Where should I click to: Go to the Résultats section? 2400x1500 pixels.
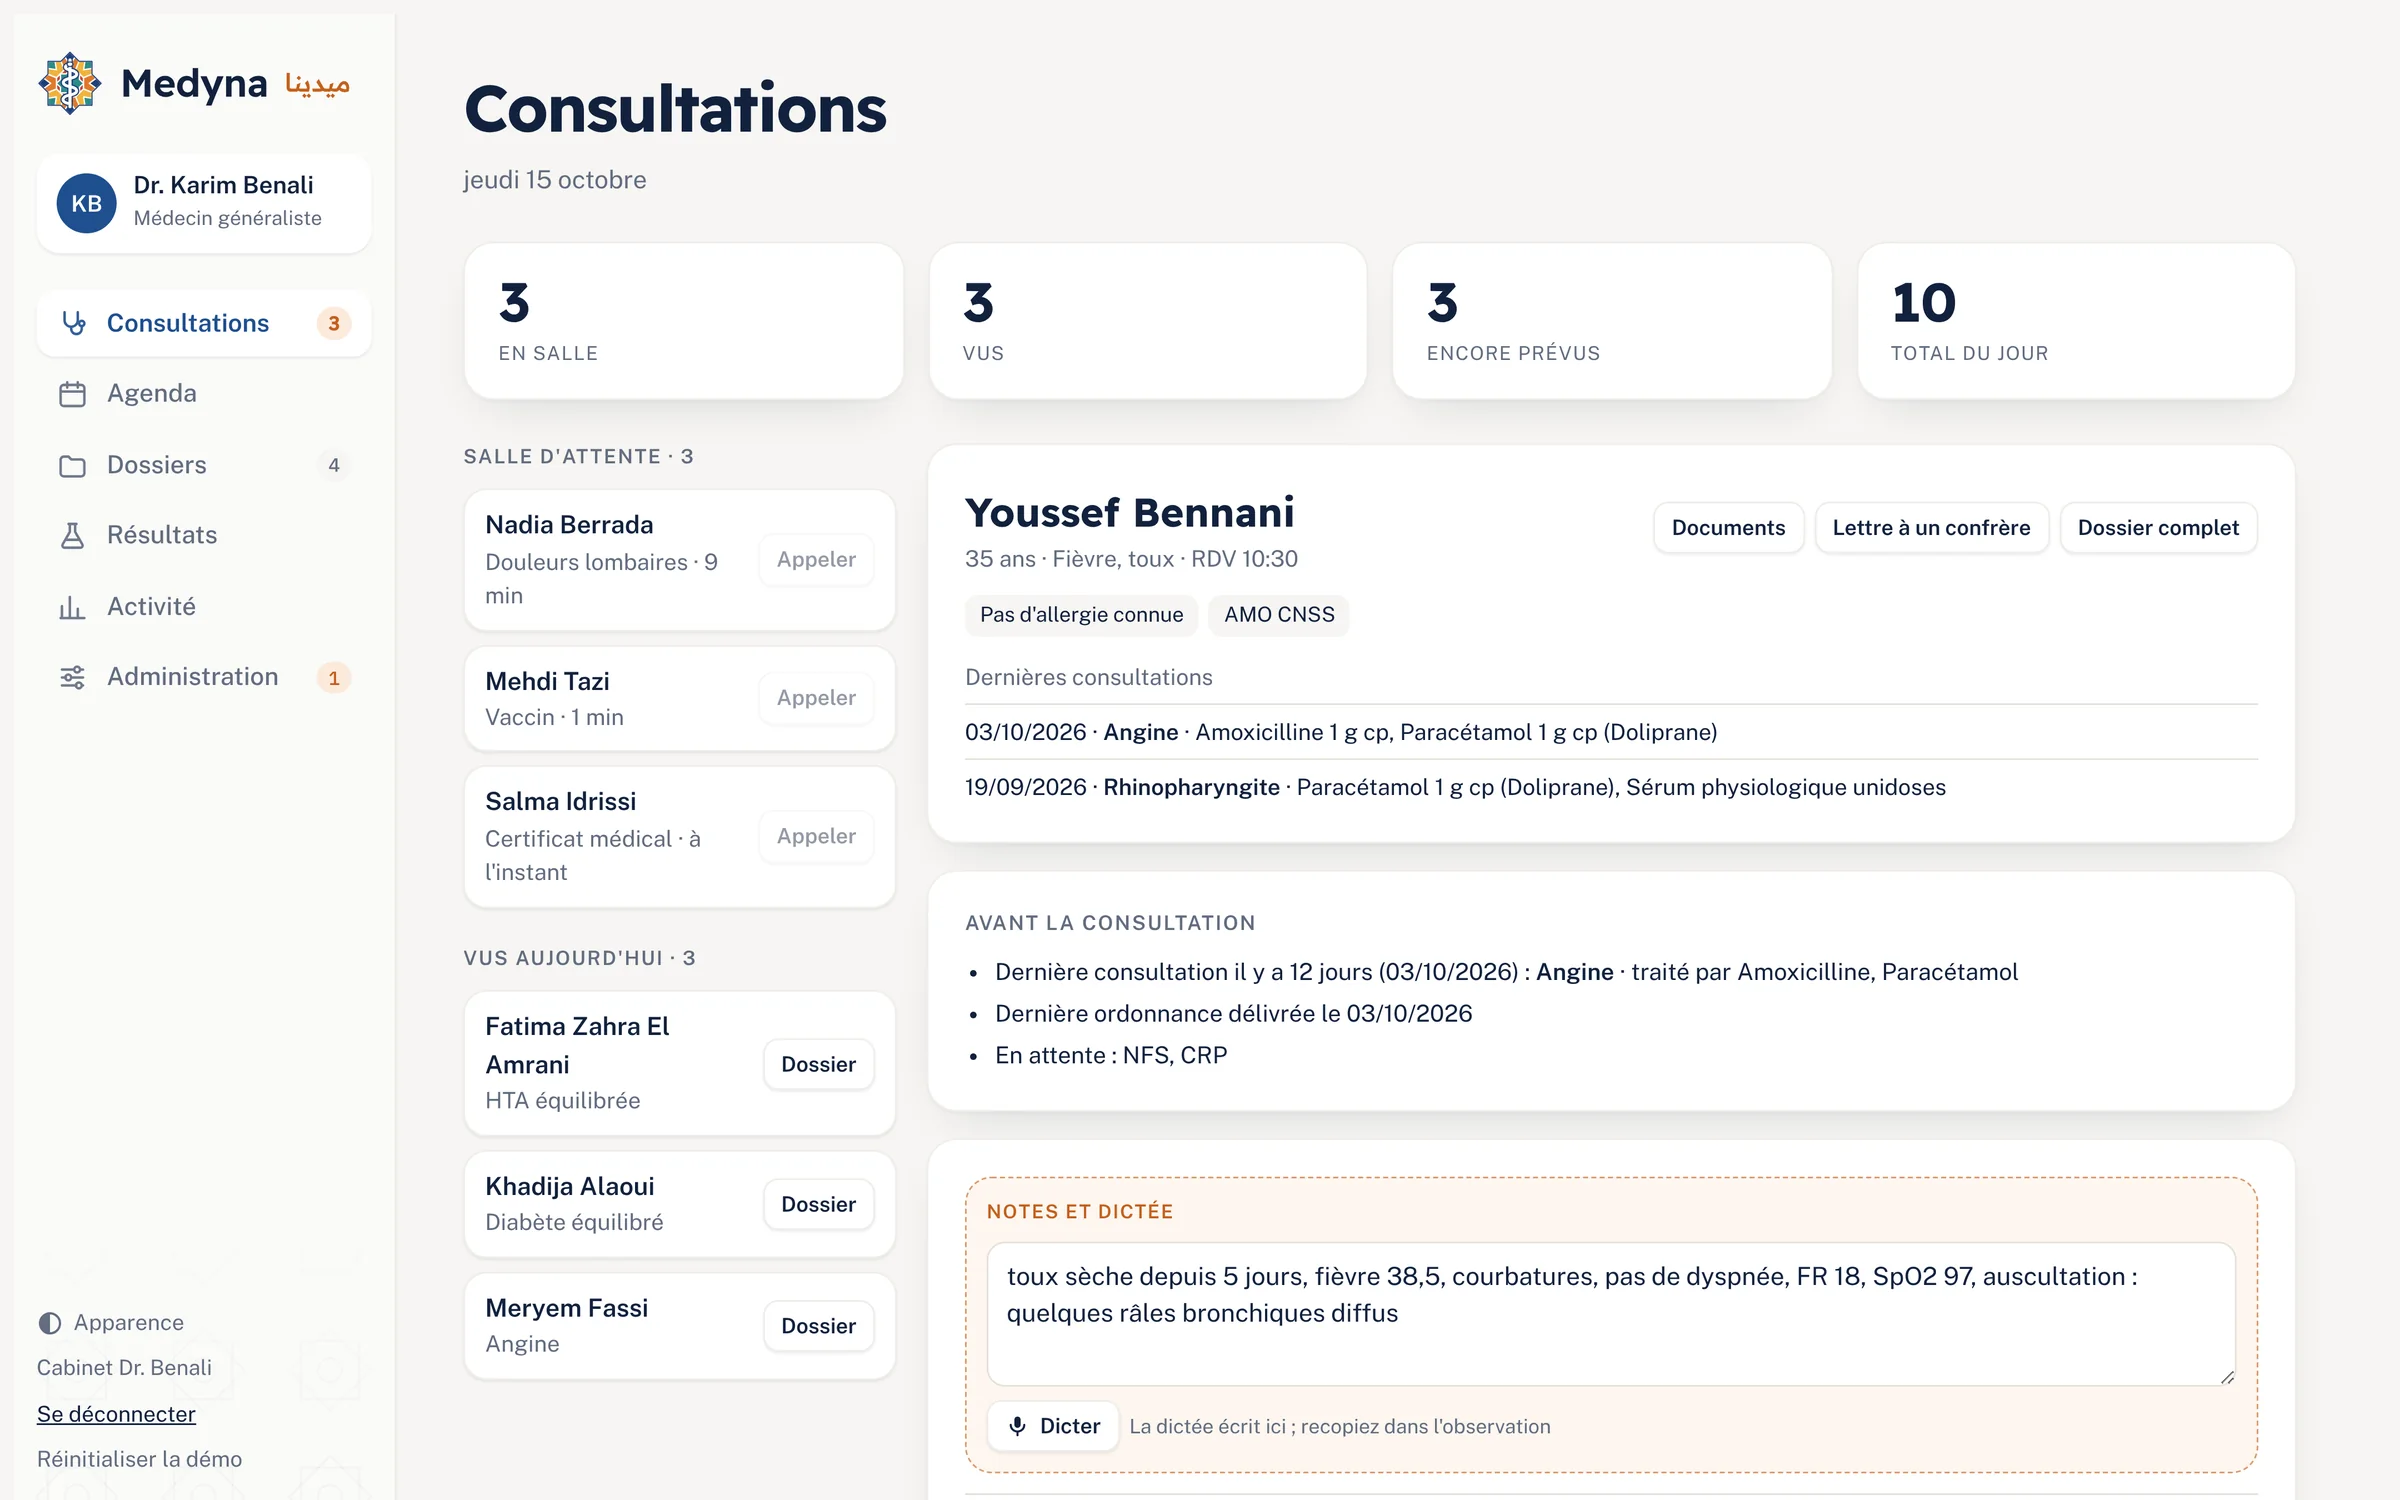click(x=204, y=536)
